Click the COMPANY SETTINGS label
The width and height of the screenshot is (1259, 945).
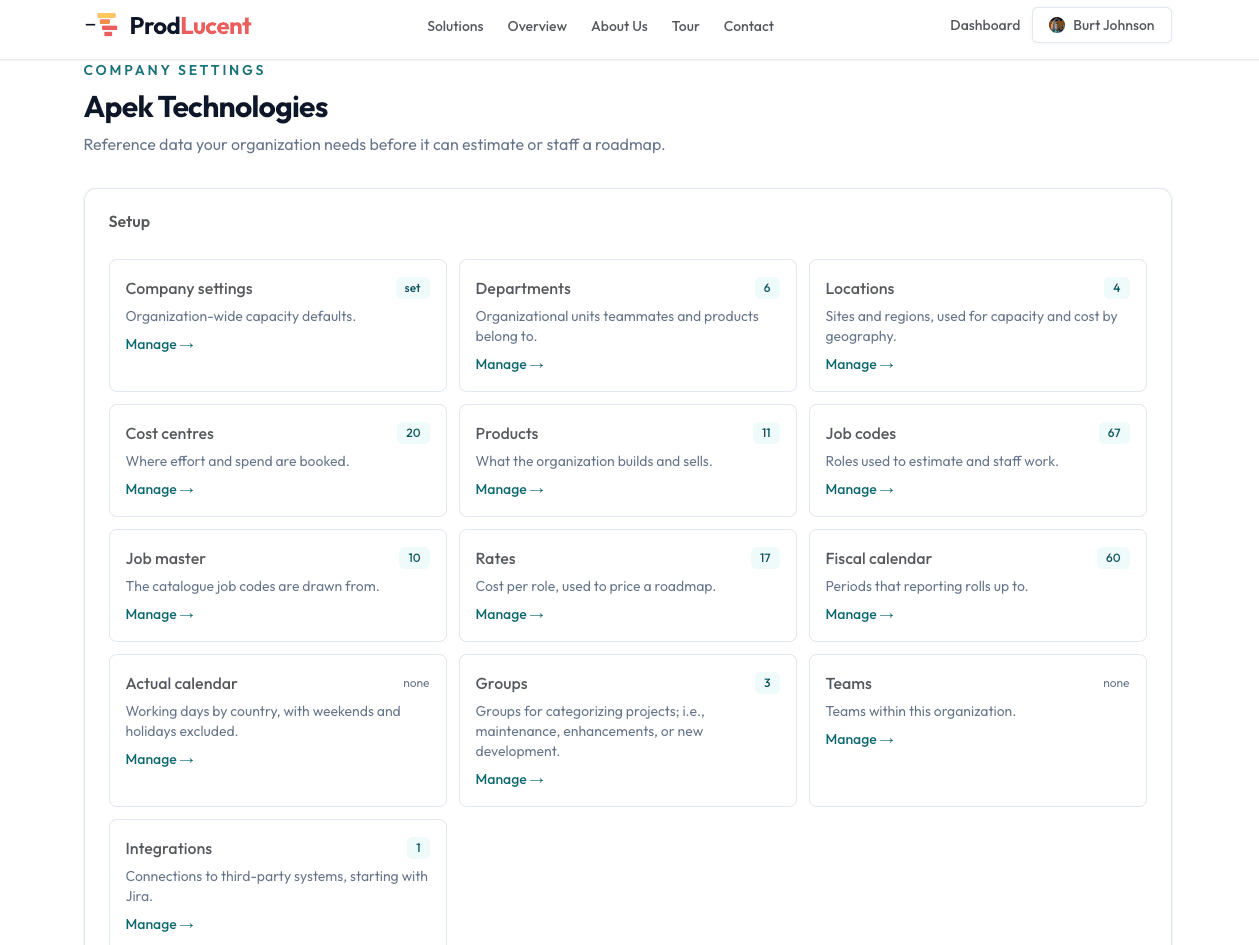[175, 70]
